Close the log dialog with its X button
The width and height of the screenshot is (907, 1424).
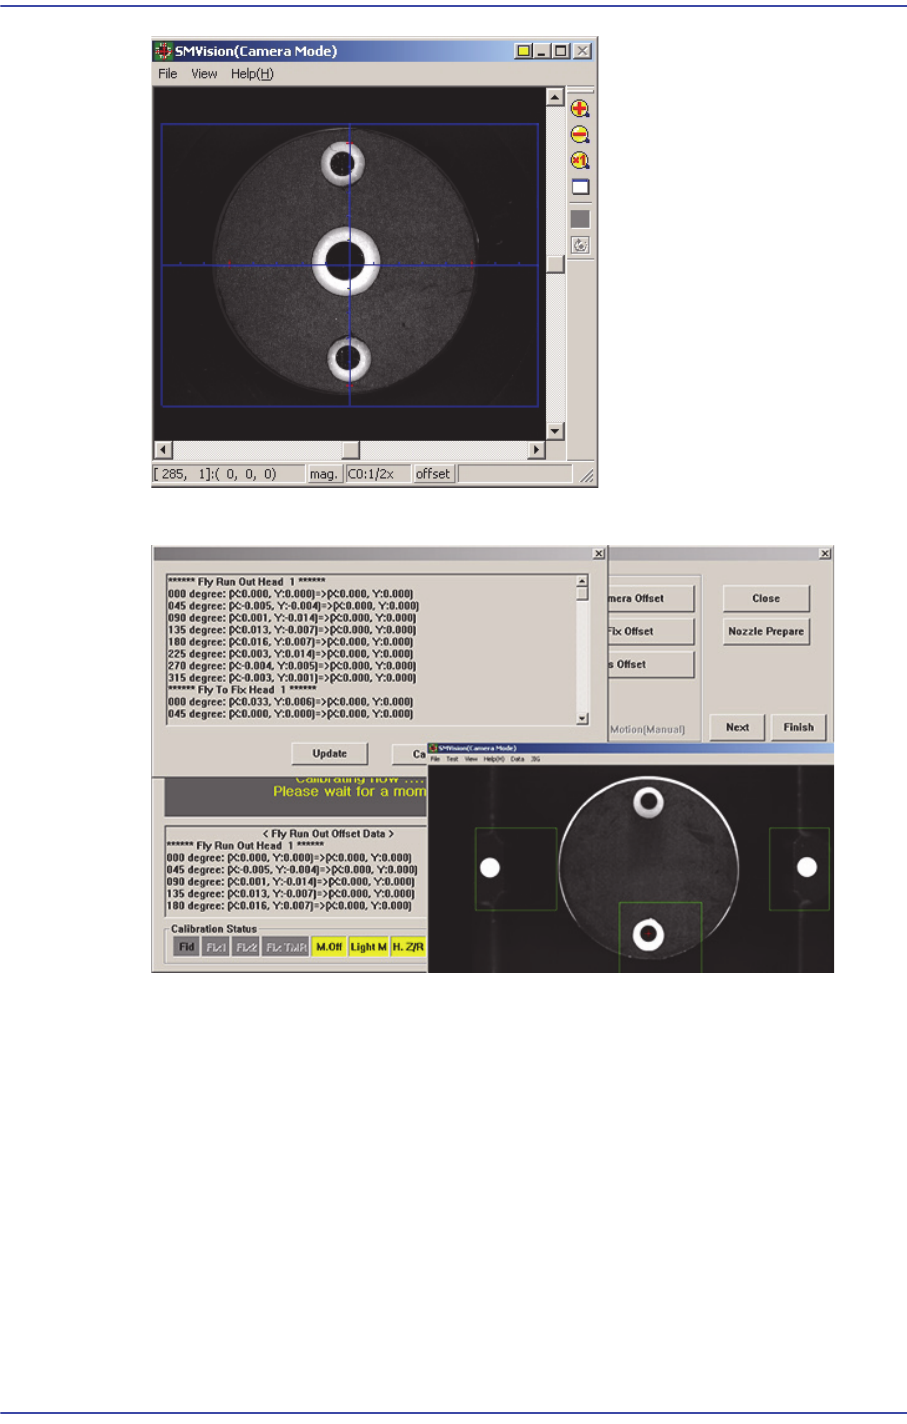pyautogui.click(x=598, y=554)
